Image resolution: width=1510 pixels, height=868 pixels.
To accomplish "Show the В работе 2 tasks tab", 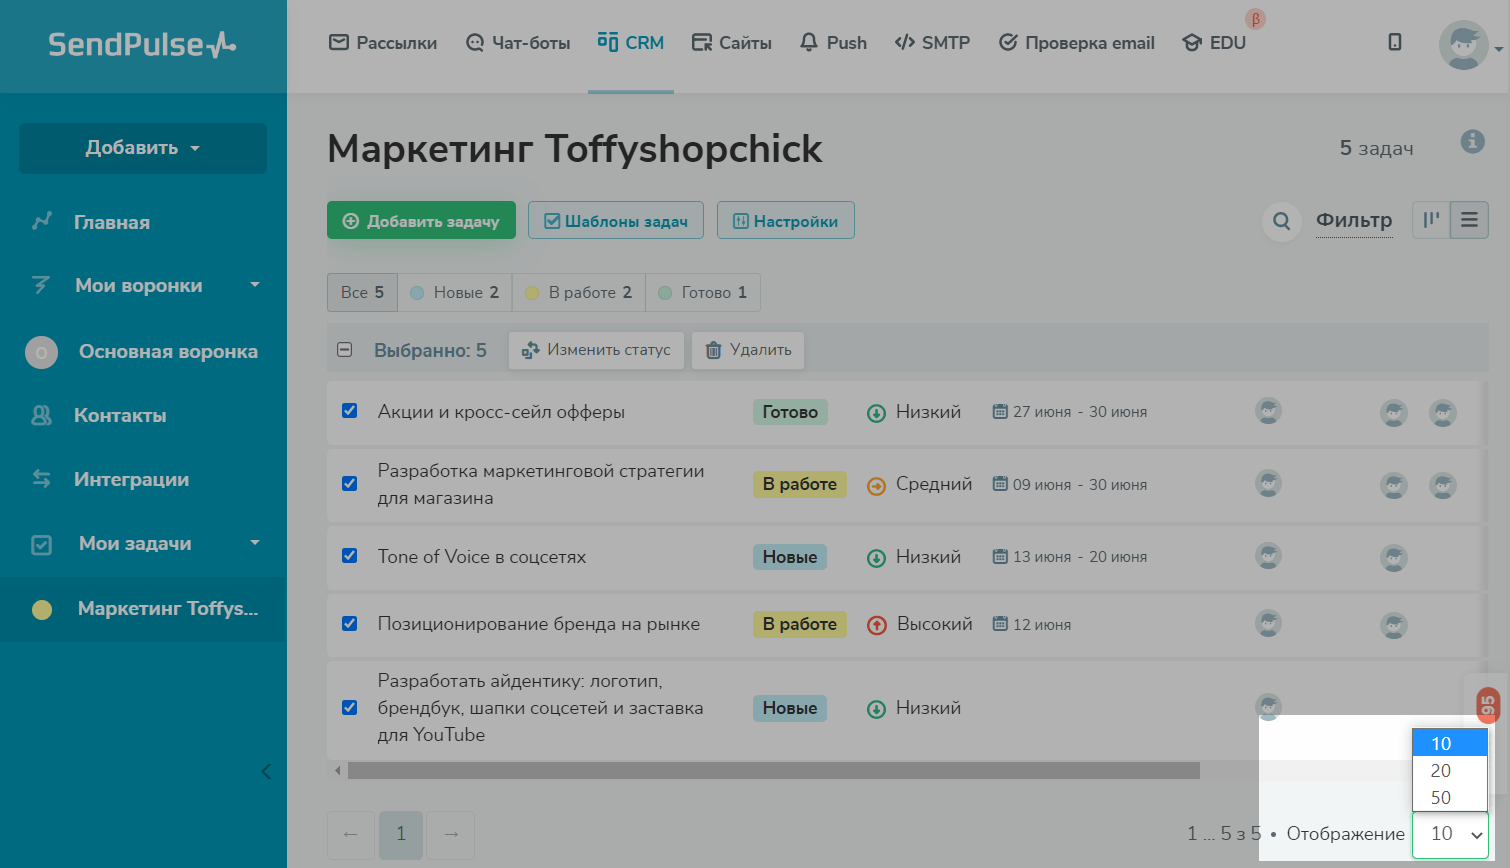I will pos(579,293).
